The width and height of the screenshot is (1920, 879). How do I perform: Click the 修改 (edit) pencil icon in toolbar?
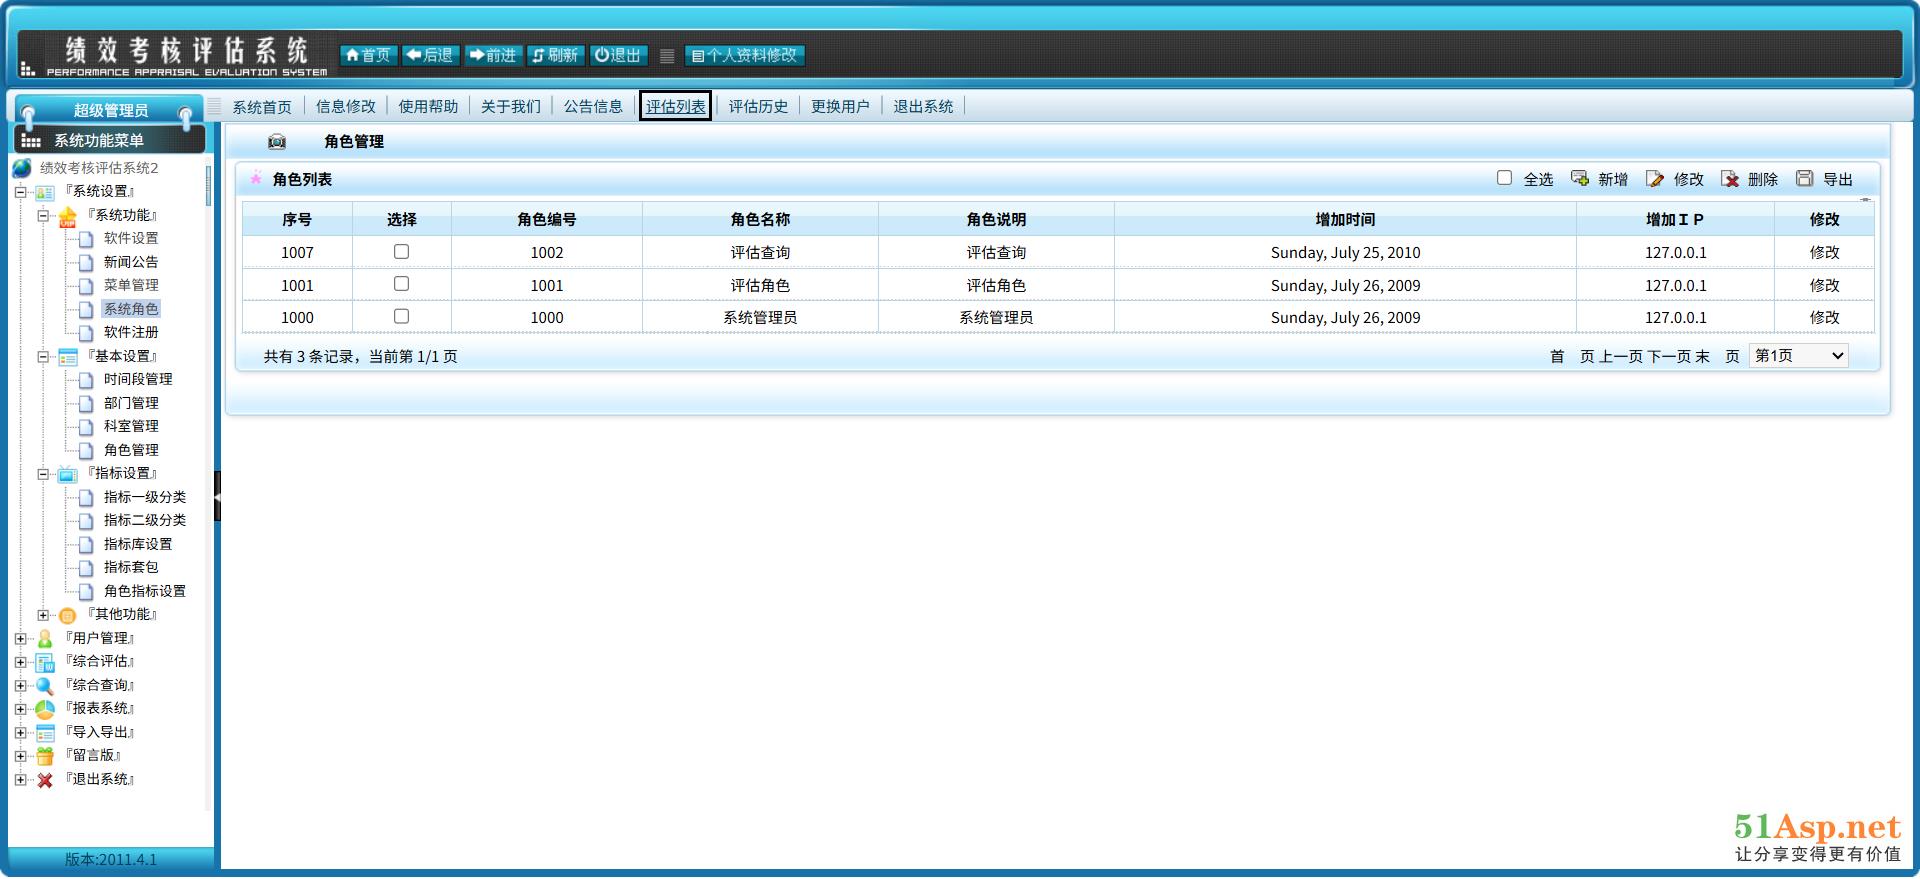coord(1655,179)
